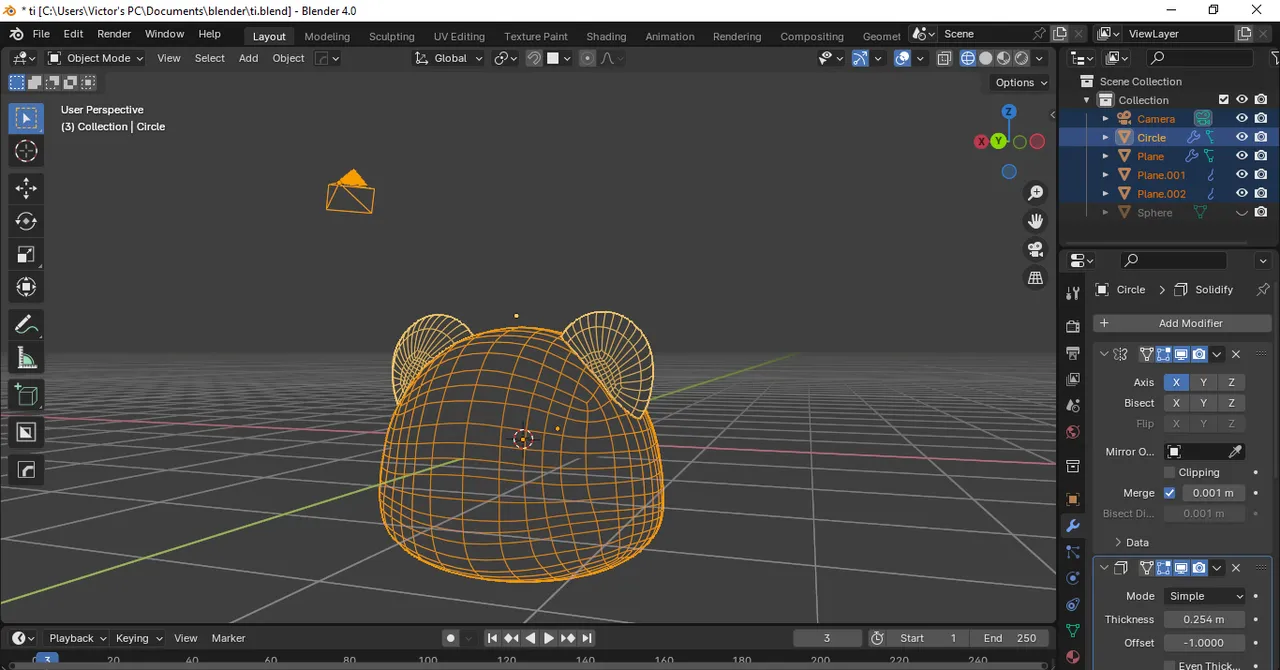
Task: Open the Render menu
Action: pyautogui.click(x=114, y=34)
